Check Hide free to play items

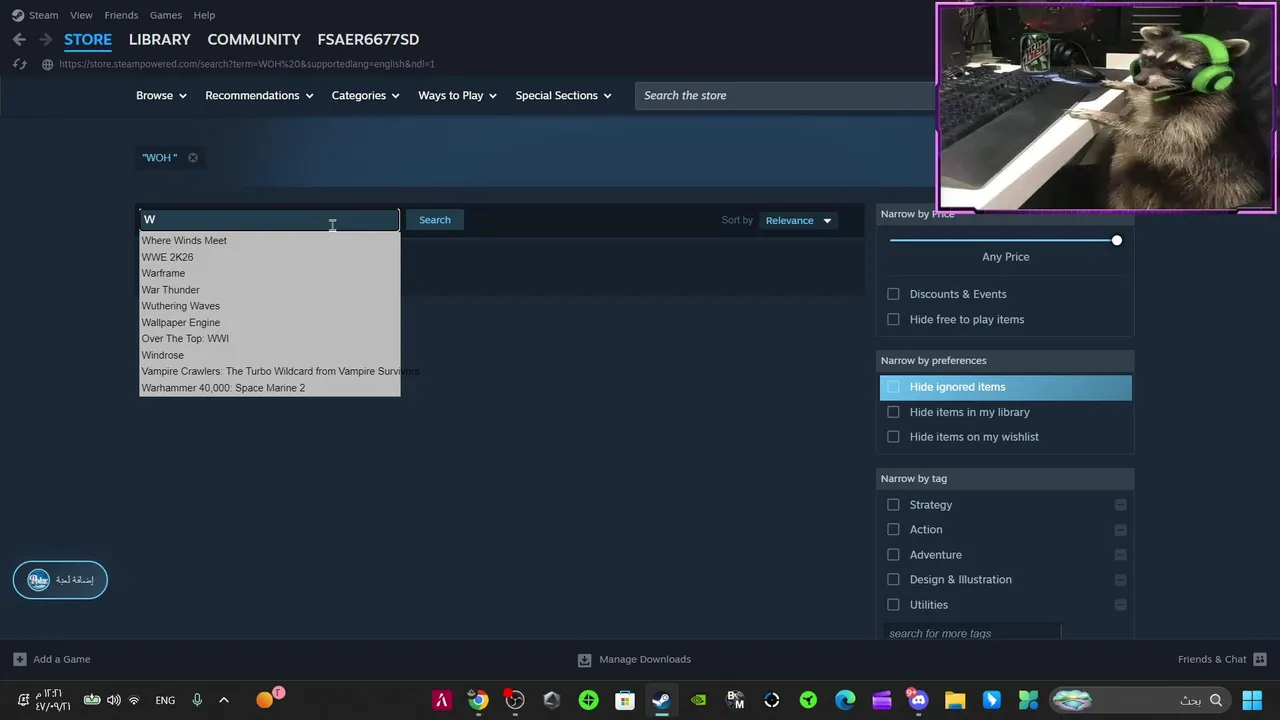(x=893, y=319)
